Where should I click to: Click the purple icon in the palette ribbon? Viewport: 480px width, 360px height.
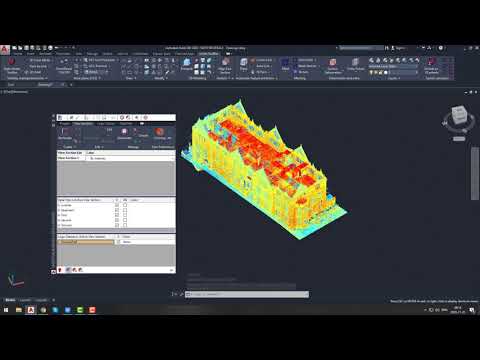pyautogui.click(x=124, y=131)
